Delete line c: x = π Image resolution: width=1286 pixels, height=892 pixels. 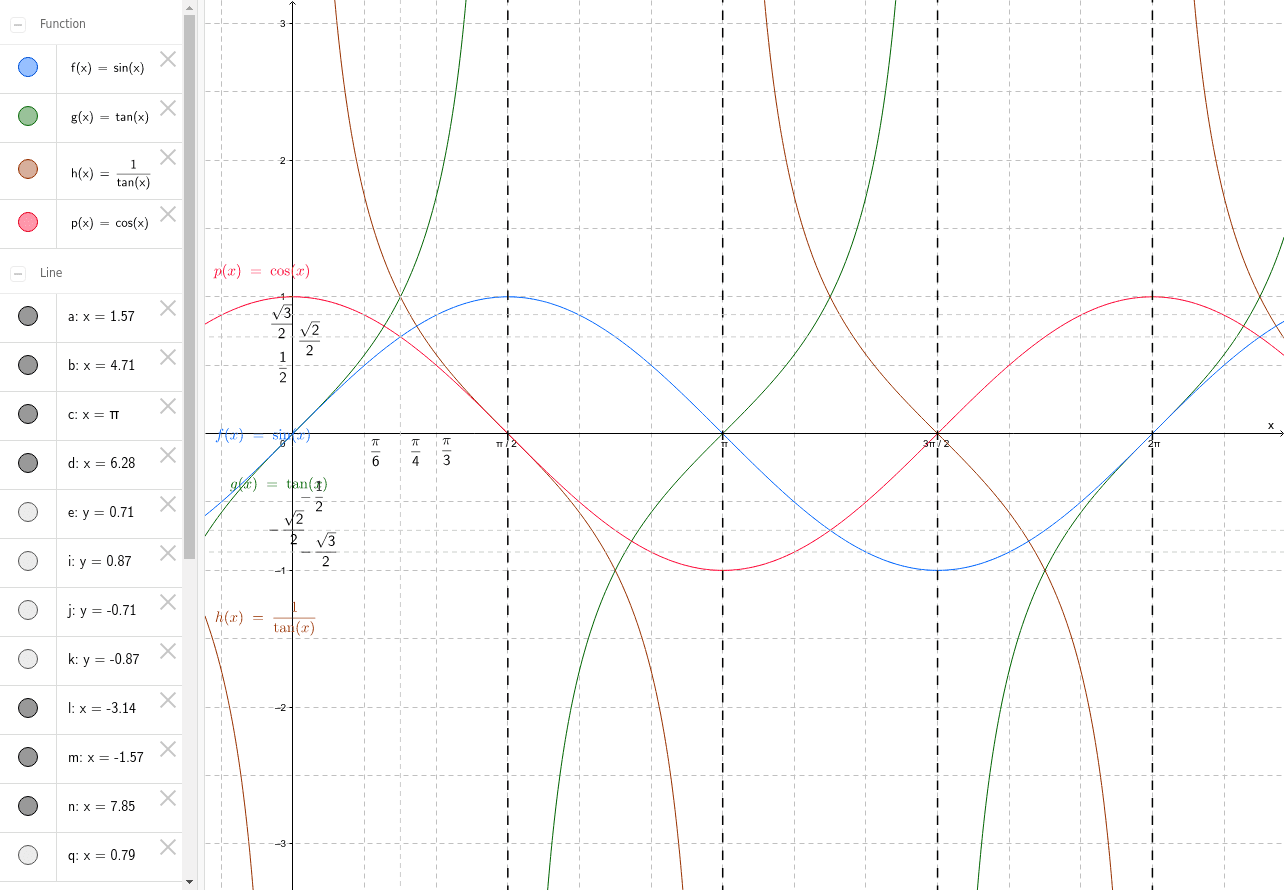point(168,406)
